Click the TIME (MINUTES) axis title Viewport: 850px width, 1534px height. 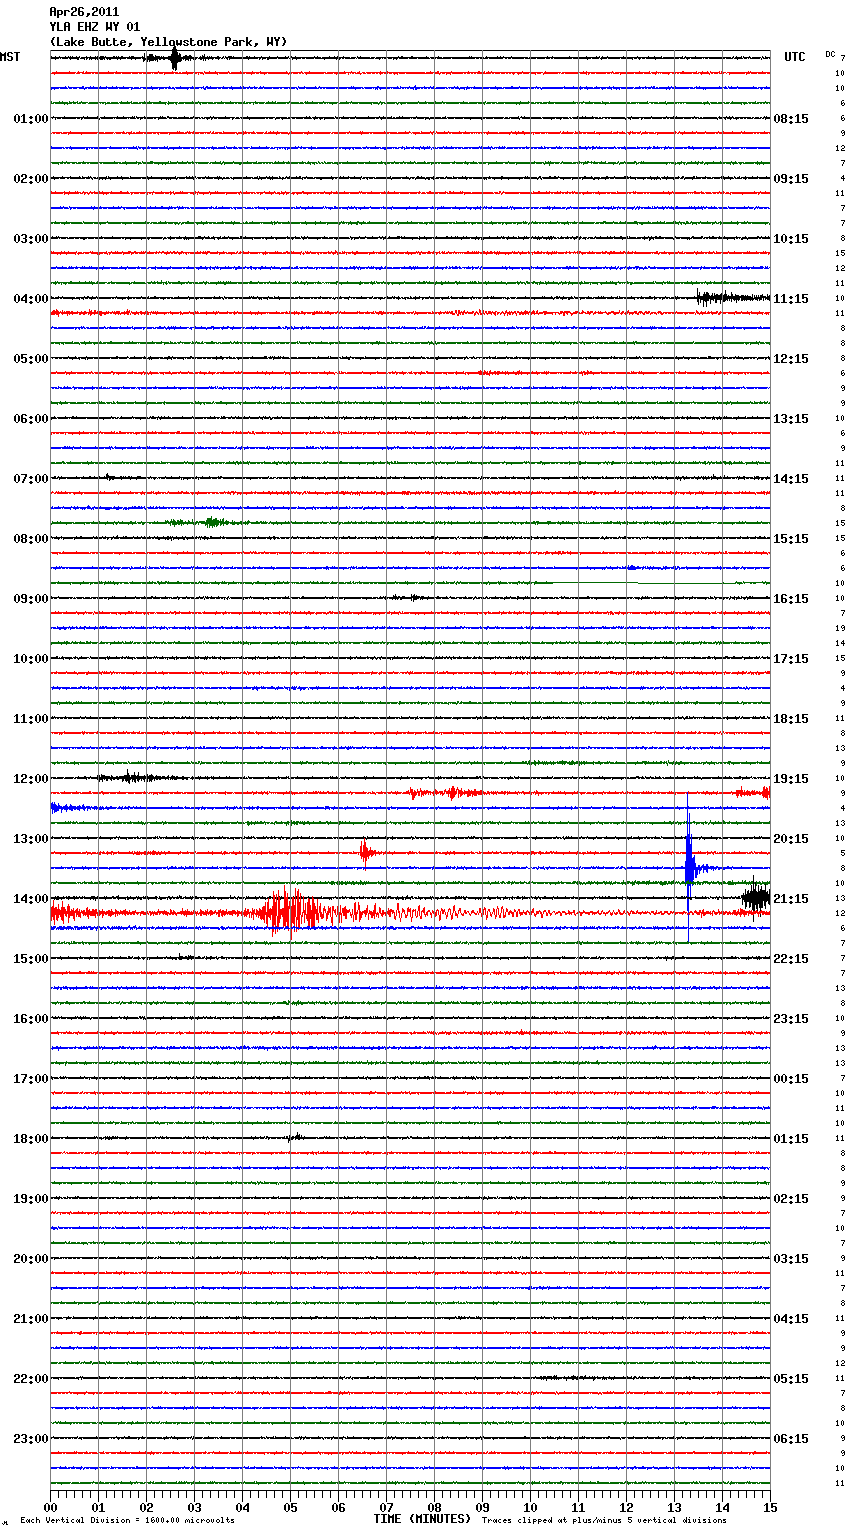pyautogui.click(x=422, y=1519)
